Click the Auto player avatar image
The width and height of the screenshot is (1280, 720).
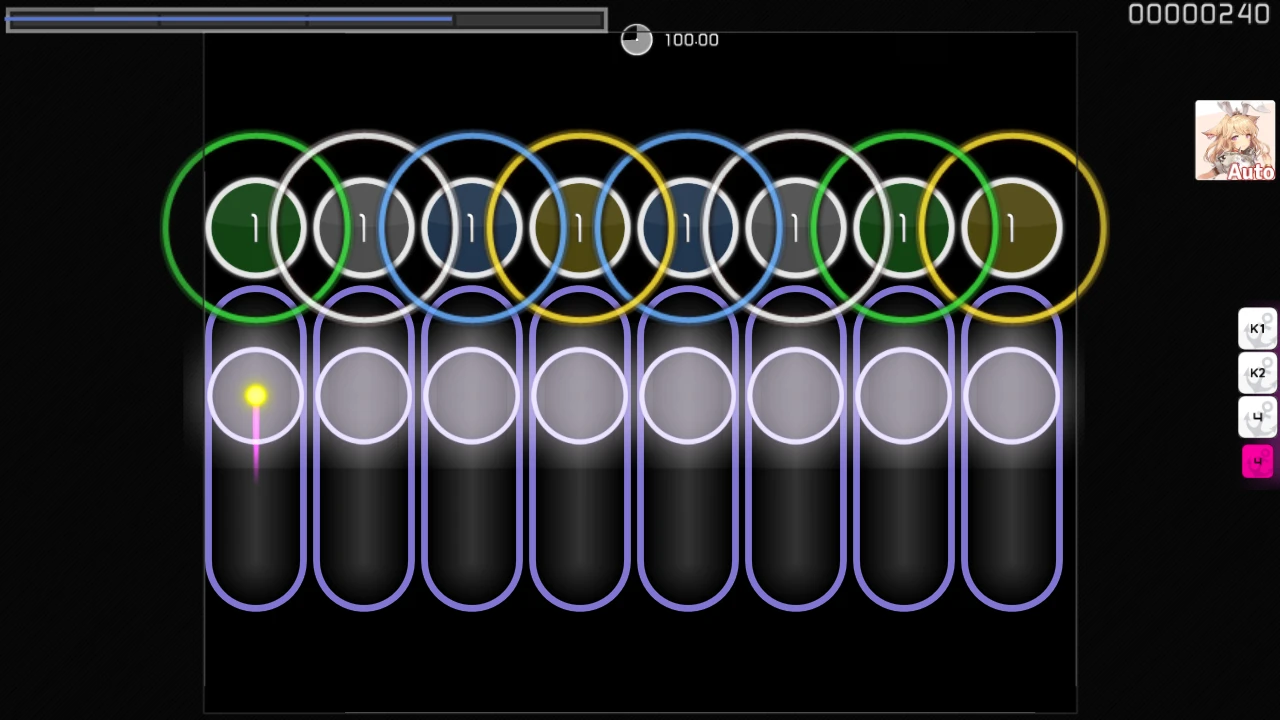click(x=1234, y=140)
